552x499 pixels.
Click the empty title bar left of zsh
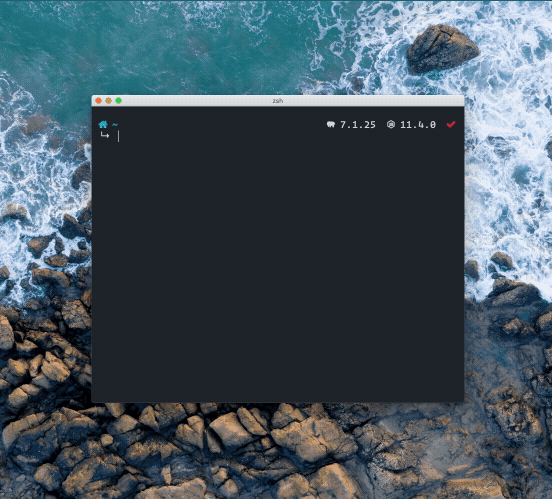pos(197,101)
